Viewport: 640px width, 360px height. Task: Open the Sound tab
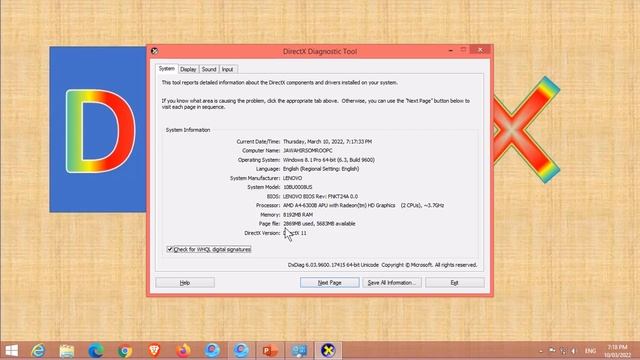click(x=209, y=69)
